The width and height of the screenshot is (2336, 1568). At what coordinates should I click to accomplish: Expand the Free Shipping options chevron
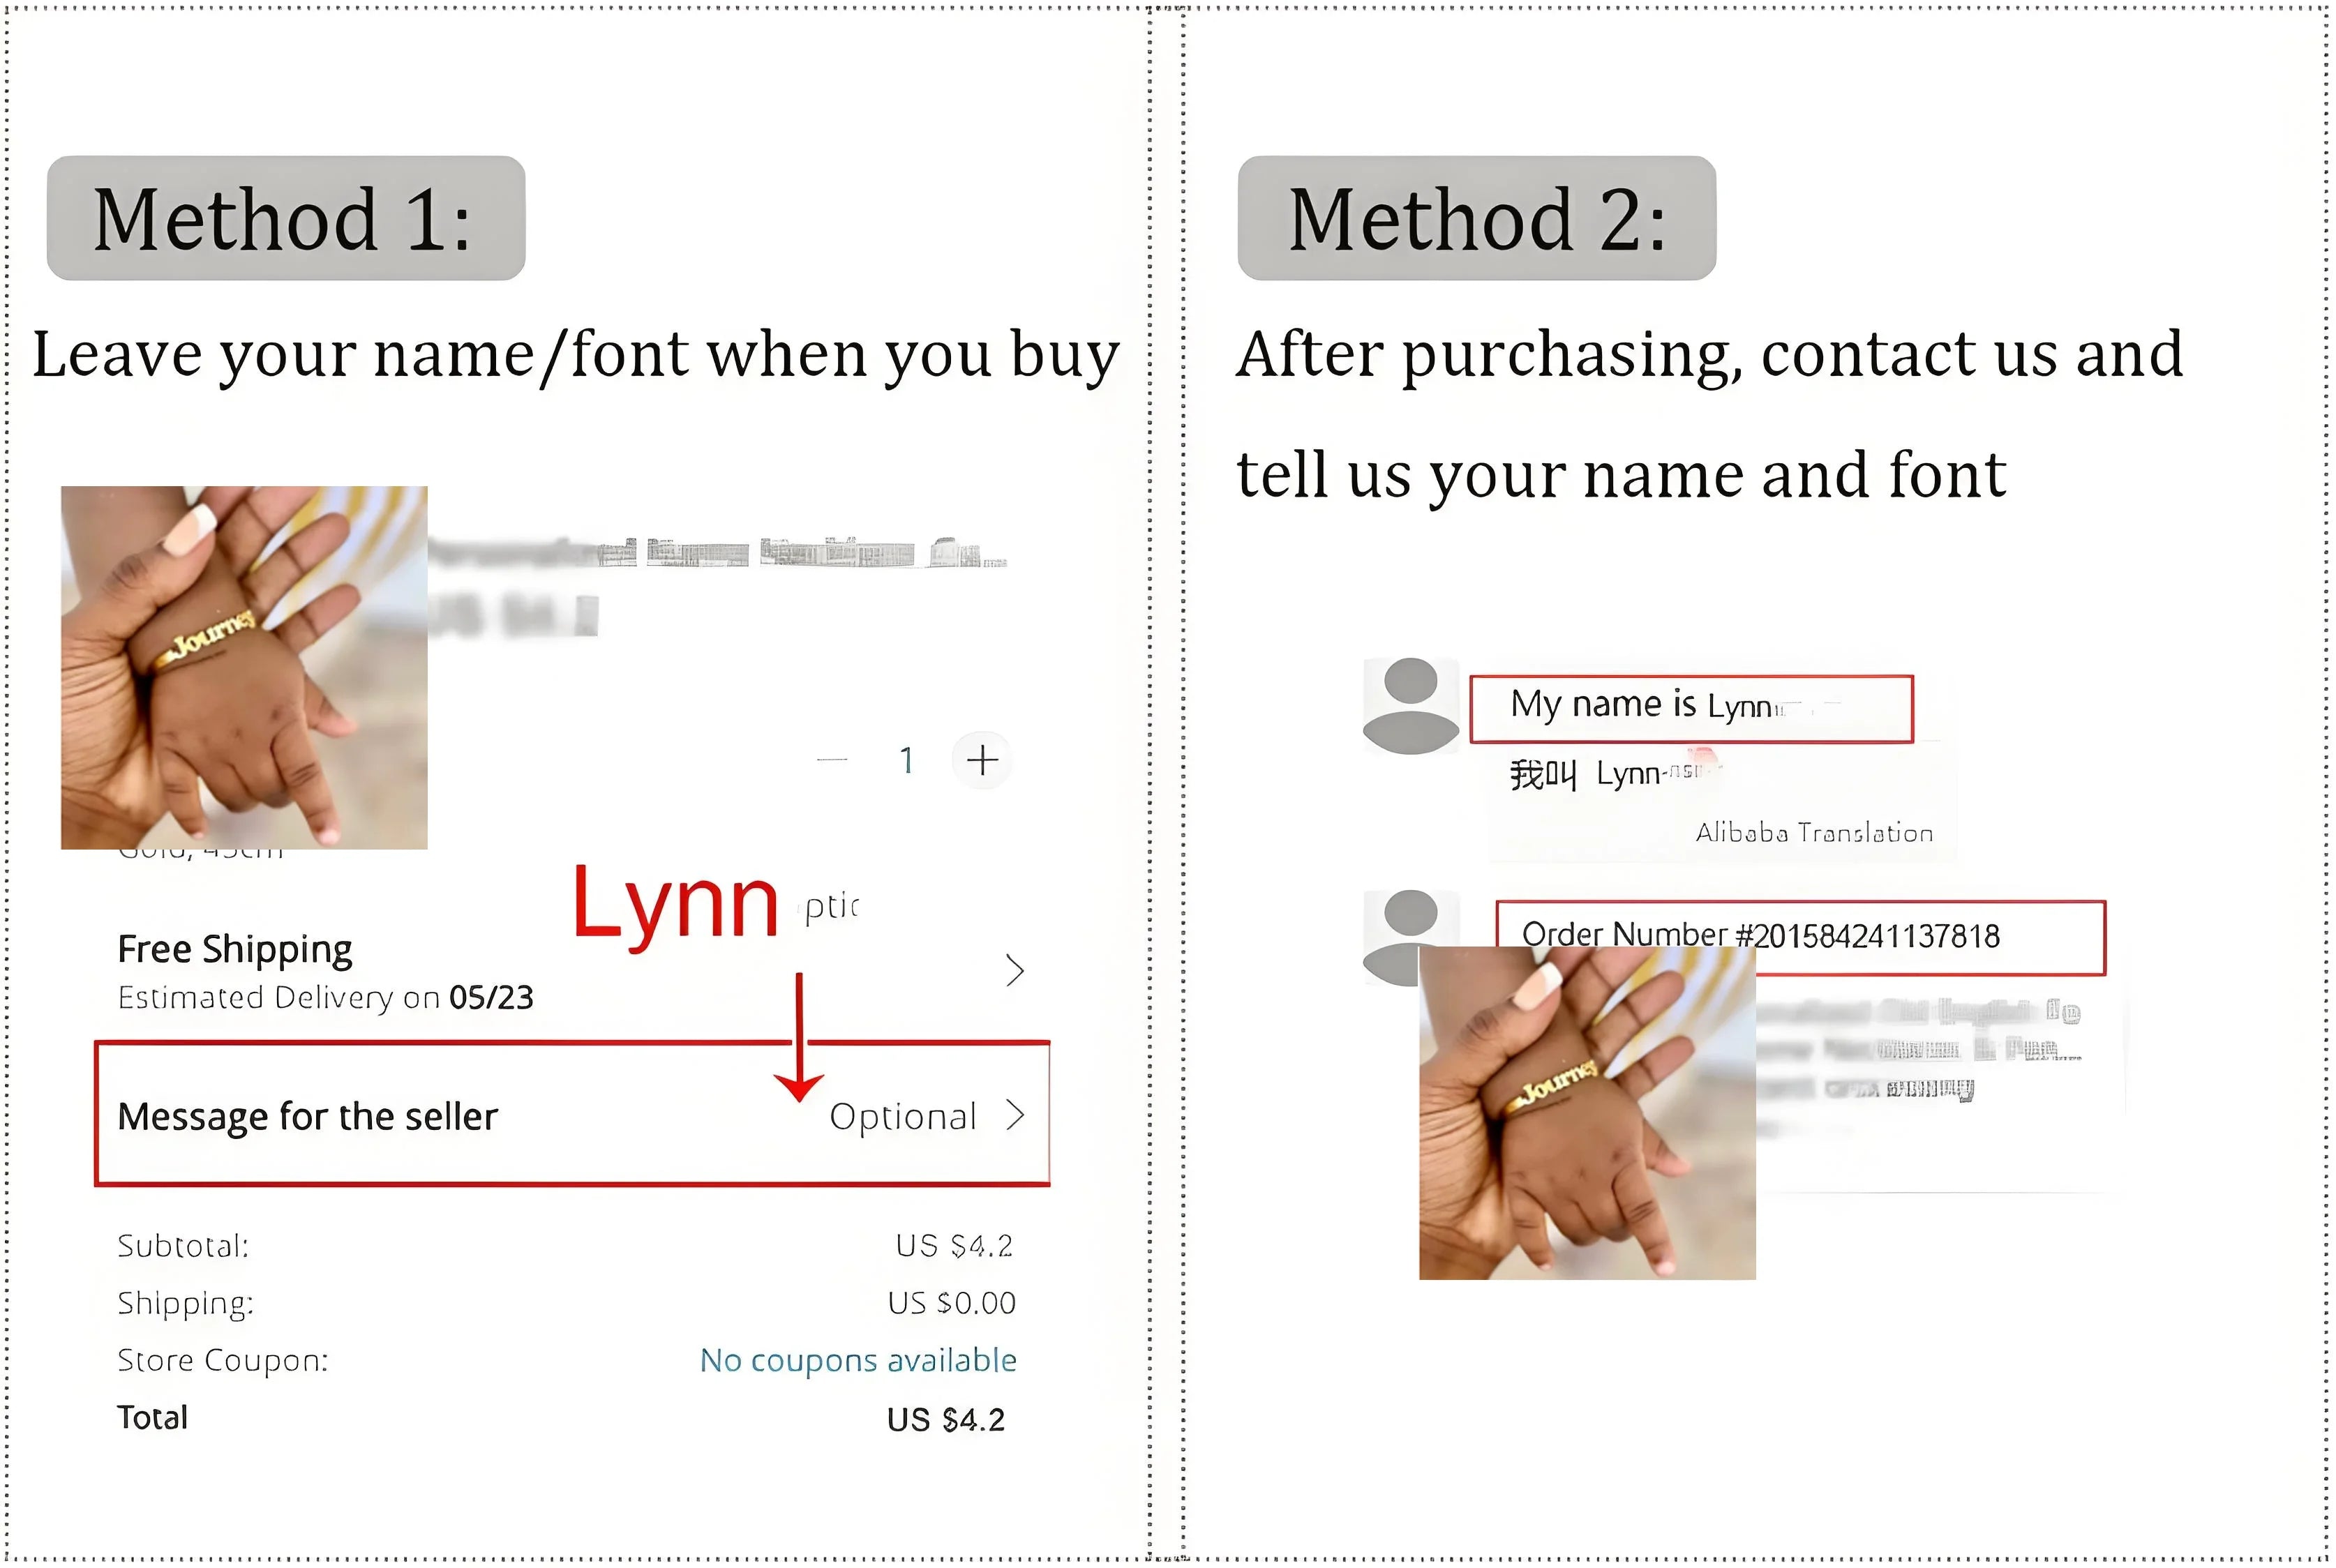pos(1015,970)
